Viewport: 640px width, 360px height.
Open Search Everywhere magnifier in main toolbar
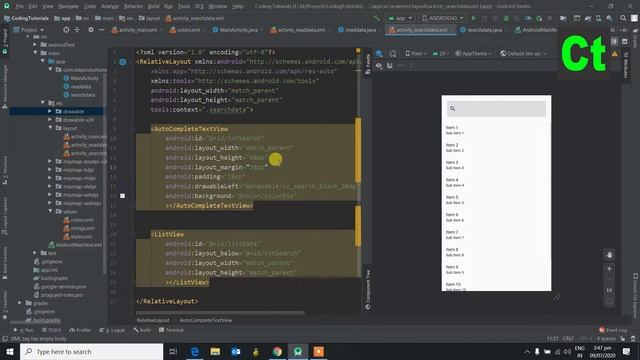coord(623,18)
